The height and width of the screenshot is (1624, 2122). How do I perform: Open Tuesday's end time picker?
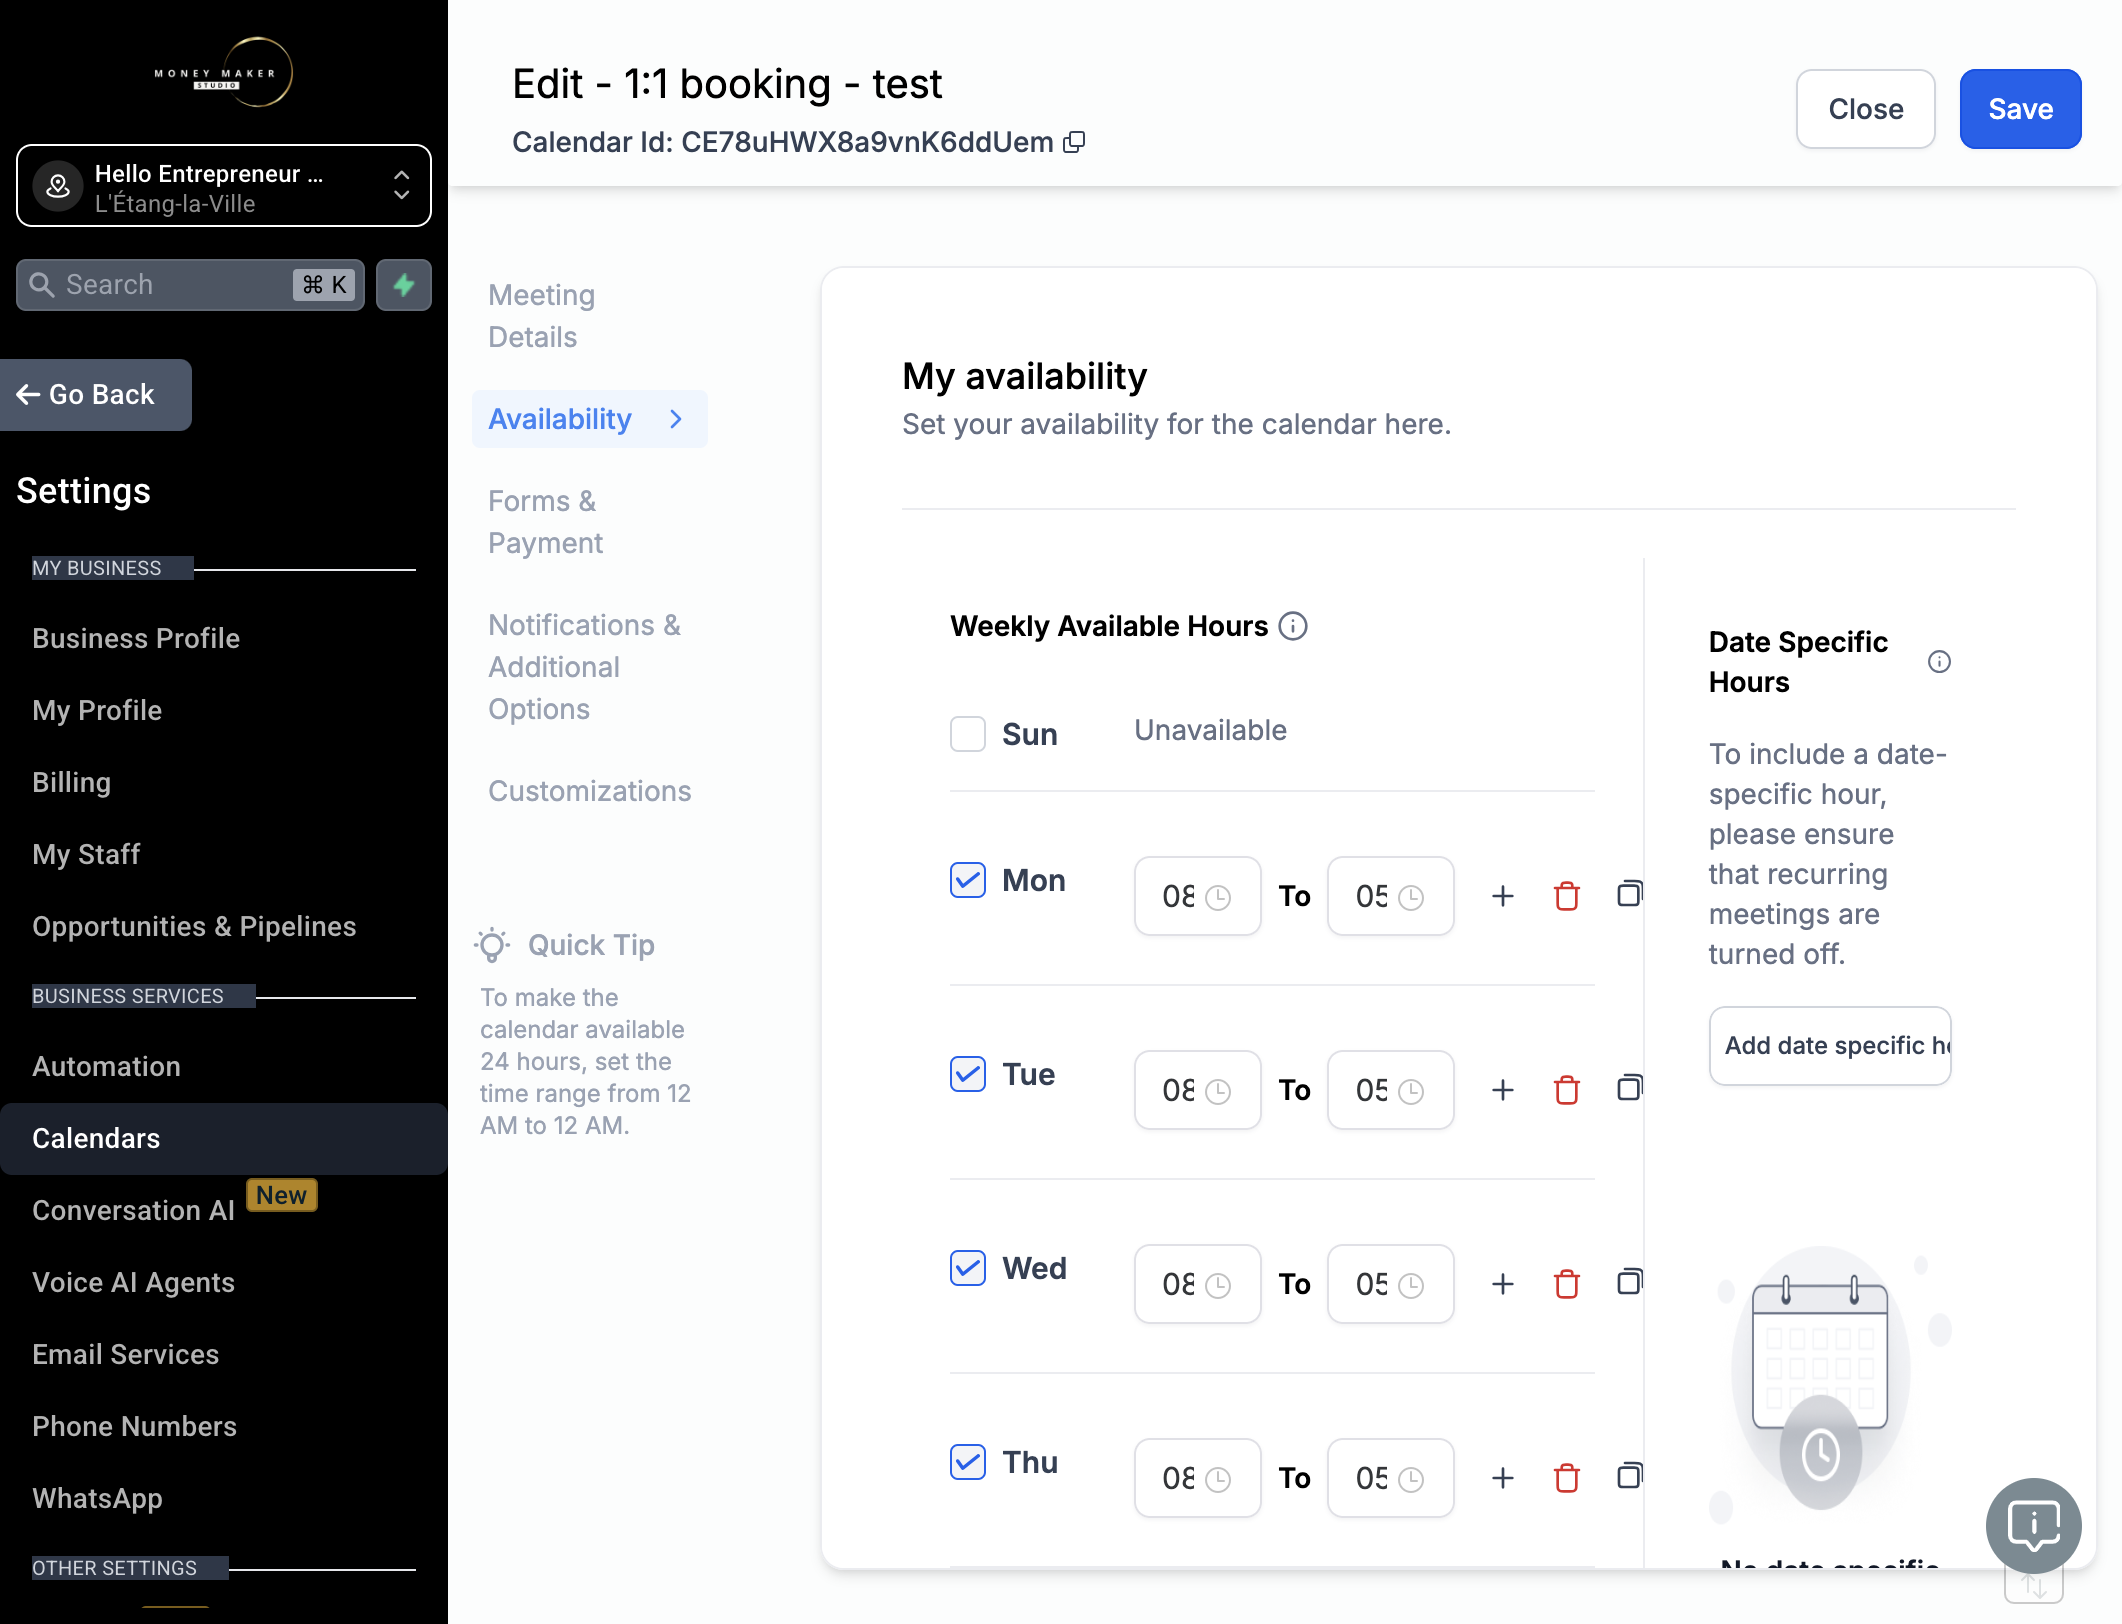pos(1390,1090)
